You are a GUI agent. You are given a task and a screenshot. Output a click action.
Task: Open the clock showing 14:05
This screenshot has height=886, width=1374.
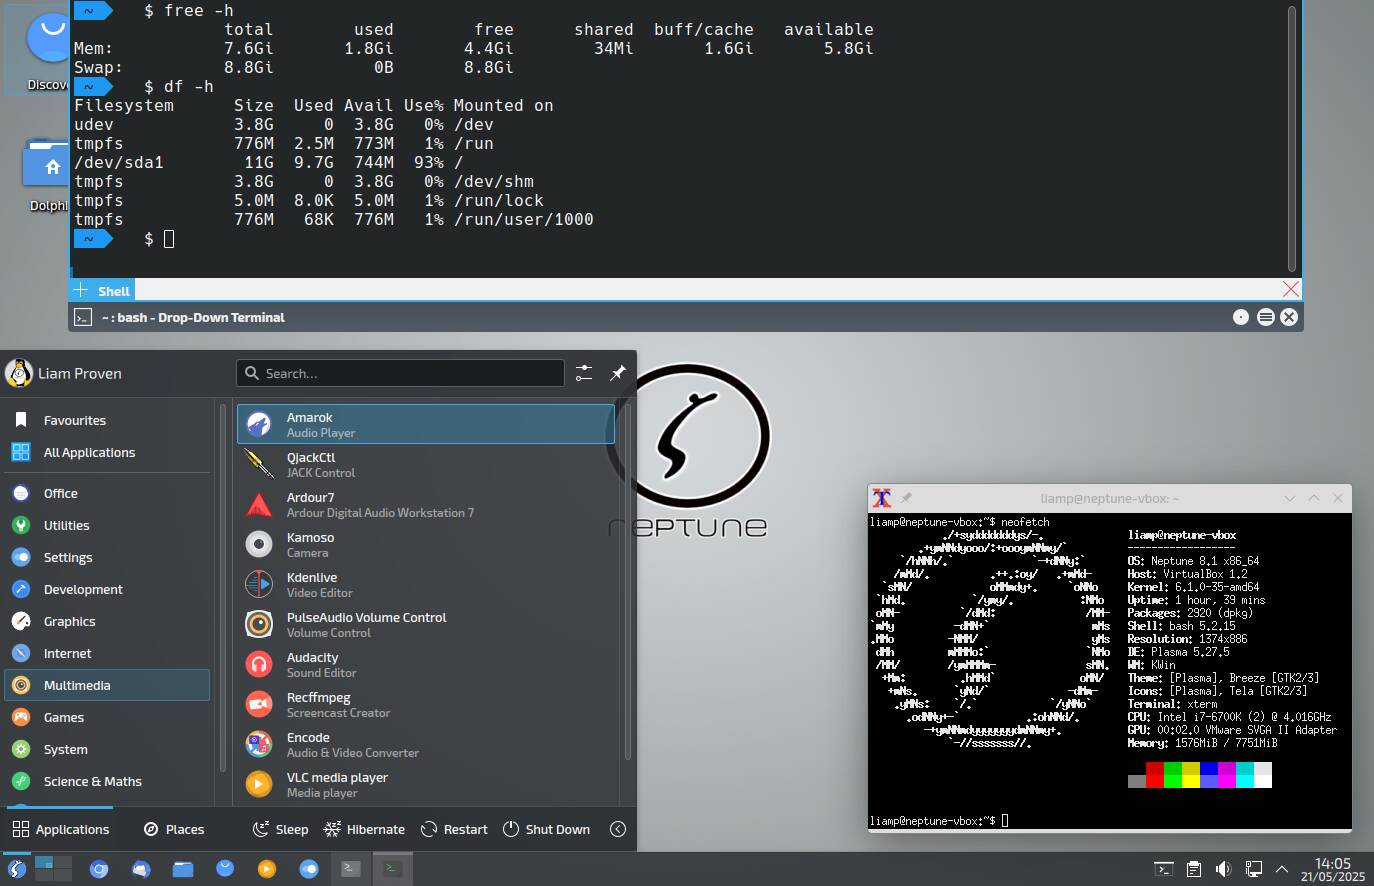tap(1333, 869)
